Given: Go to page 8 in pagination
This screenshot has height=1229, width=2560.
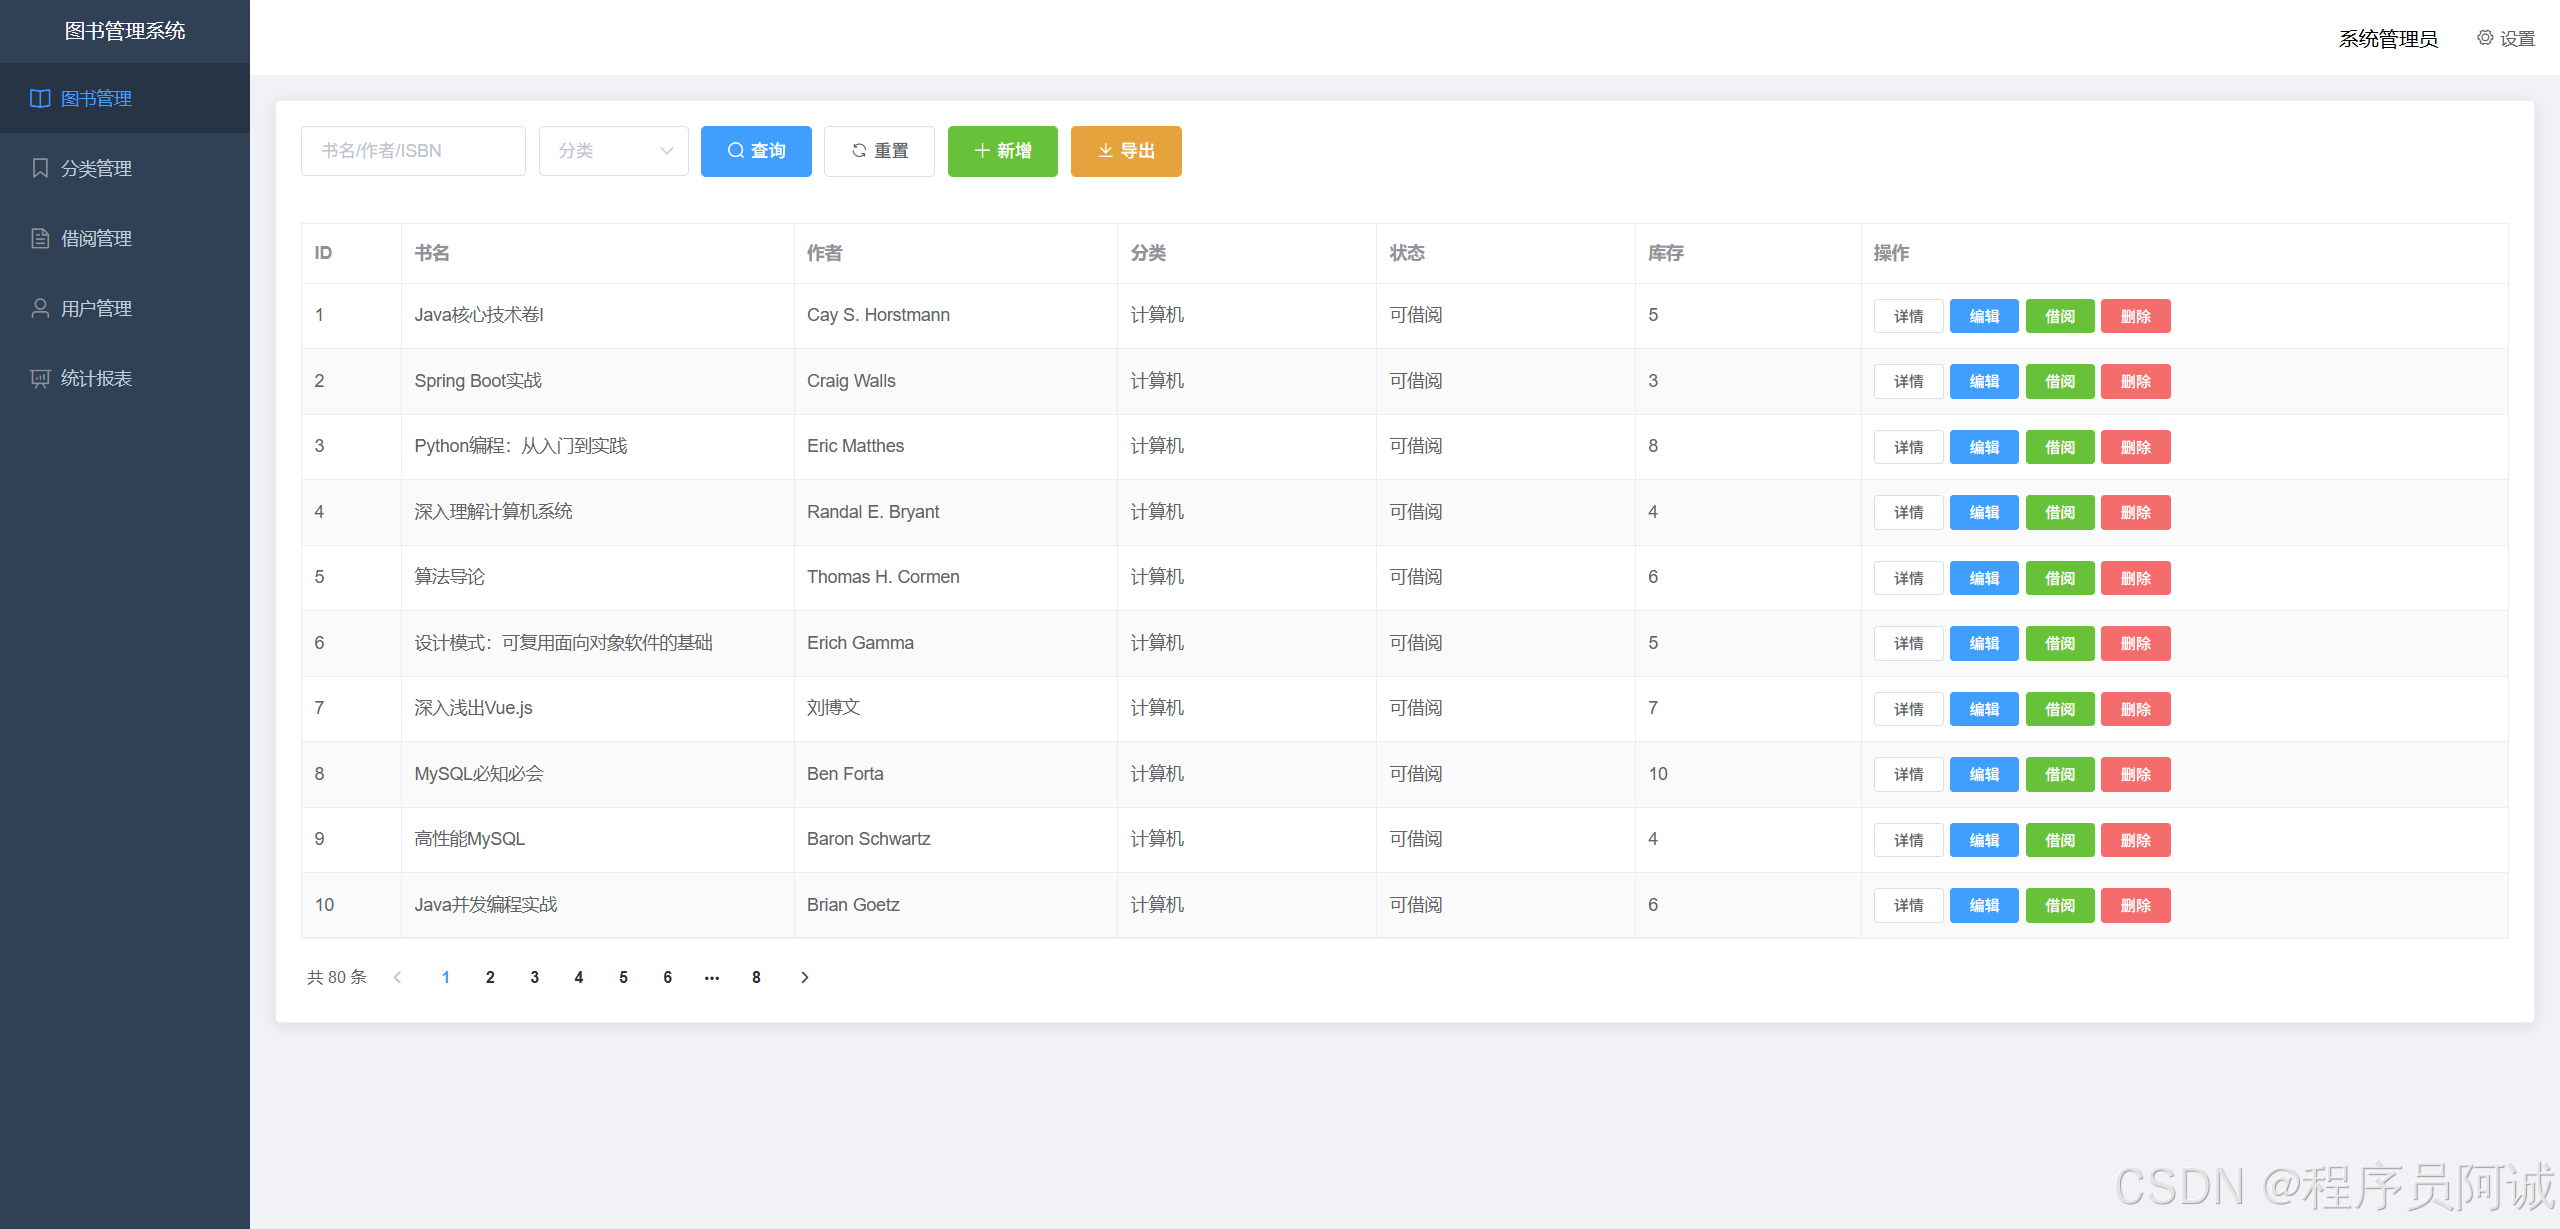Looking at the screenshot, I should 756,977.
